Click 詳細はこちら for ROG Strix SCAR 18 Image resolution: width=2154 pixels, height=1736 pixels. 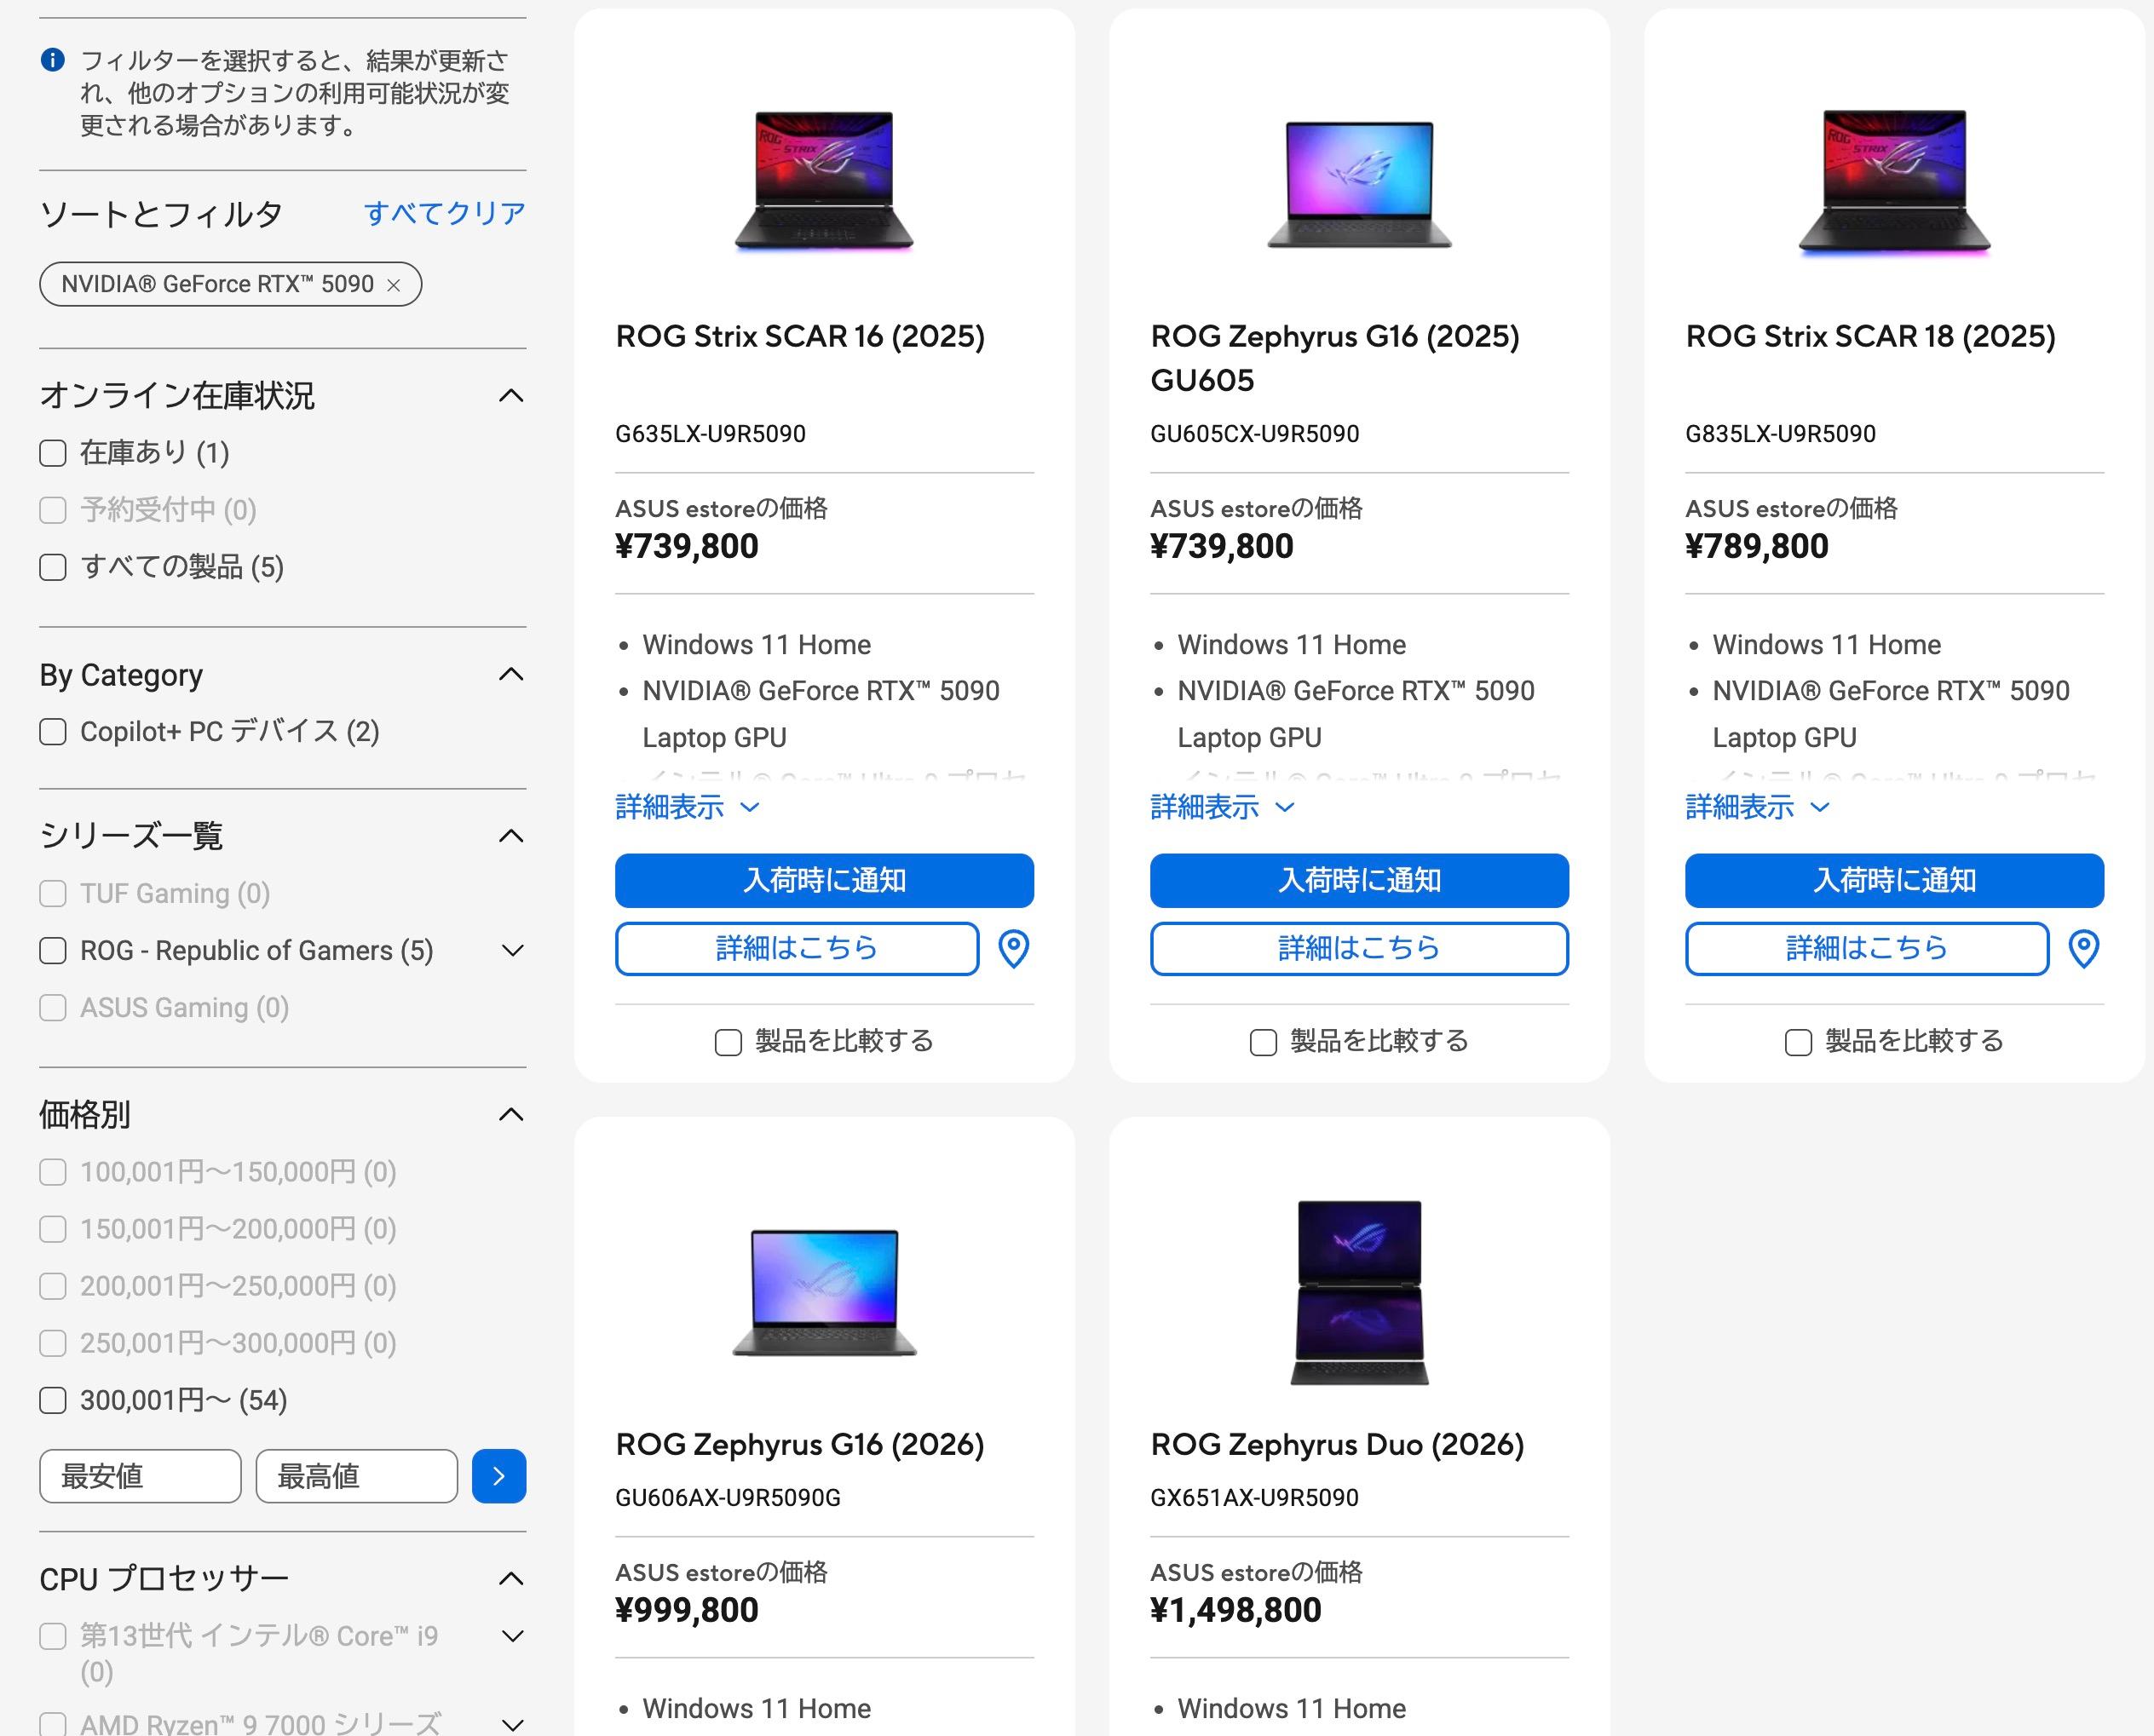tap(1867, 948)
